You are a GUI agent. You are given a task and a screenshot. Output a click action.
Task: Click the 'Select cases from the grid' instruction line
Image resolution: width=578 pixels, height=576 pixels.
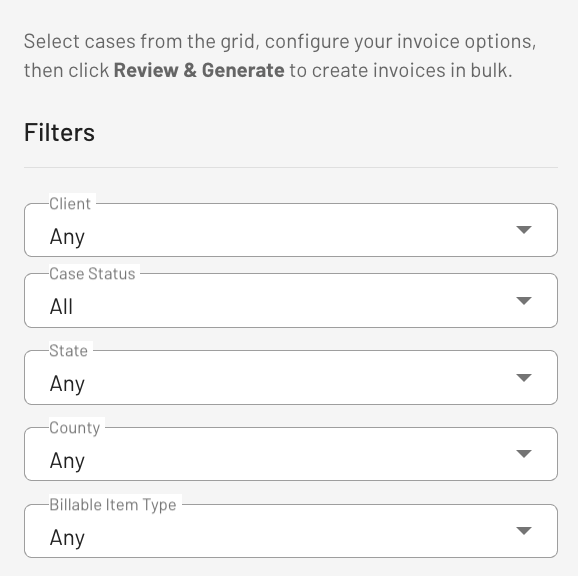tap(280, 41)
